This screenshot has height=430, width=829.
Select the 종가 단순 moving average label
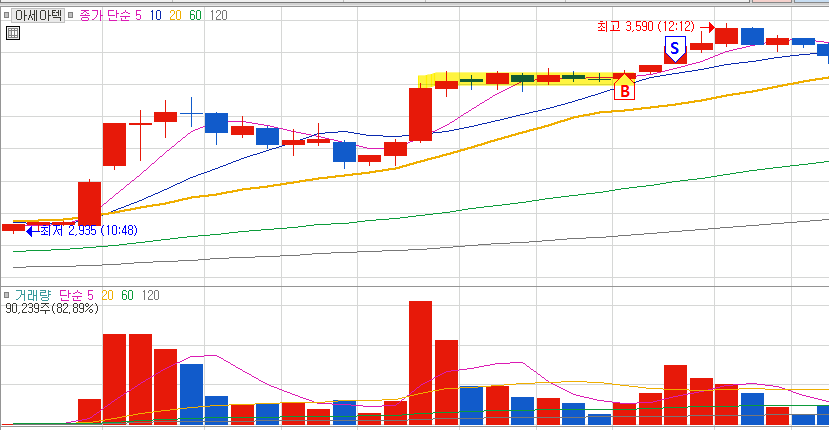[105, 15]
